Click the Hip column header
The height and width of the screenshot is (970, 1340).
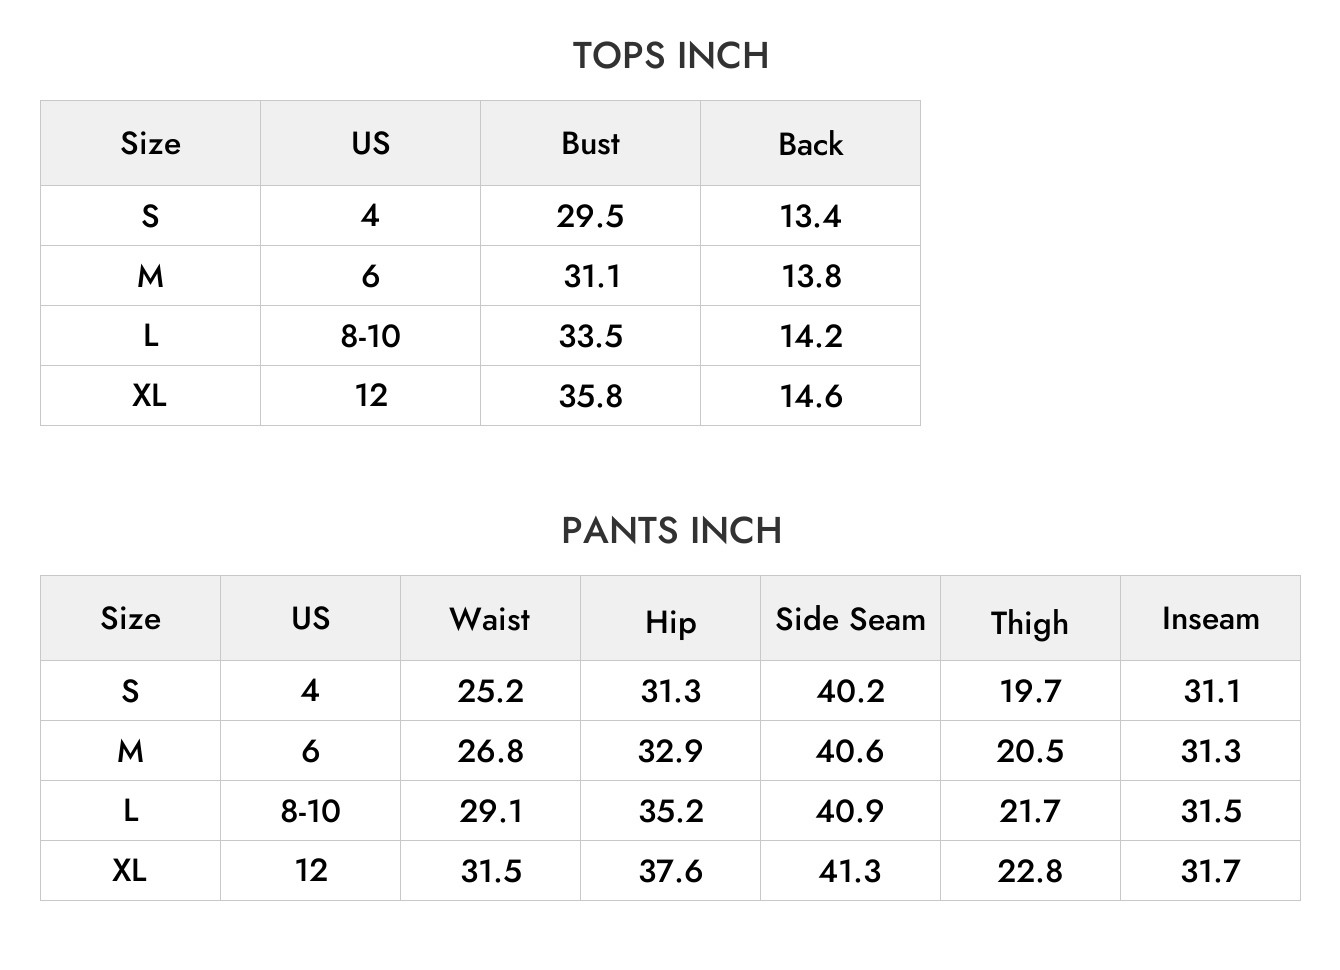[670, 623]
